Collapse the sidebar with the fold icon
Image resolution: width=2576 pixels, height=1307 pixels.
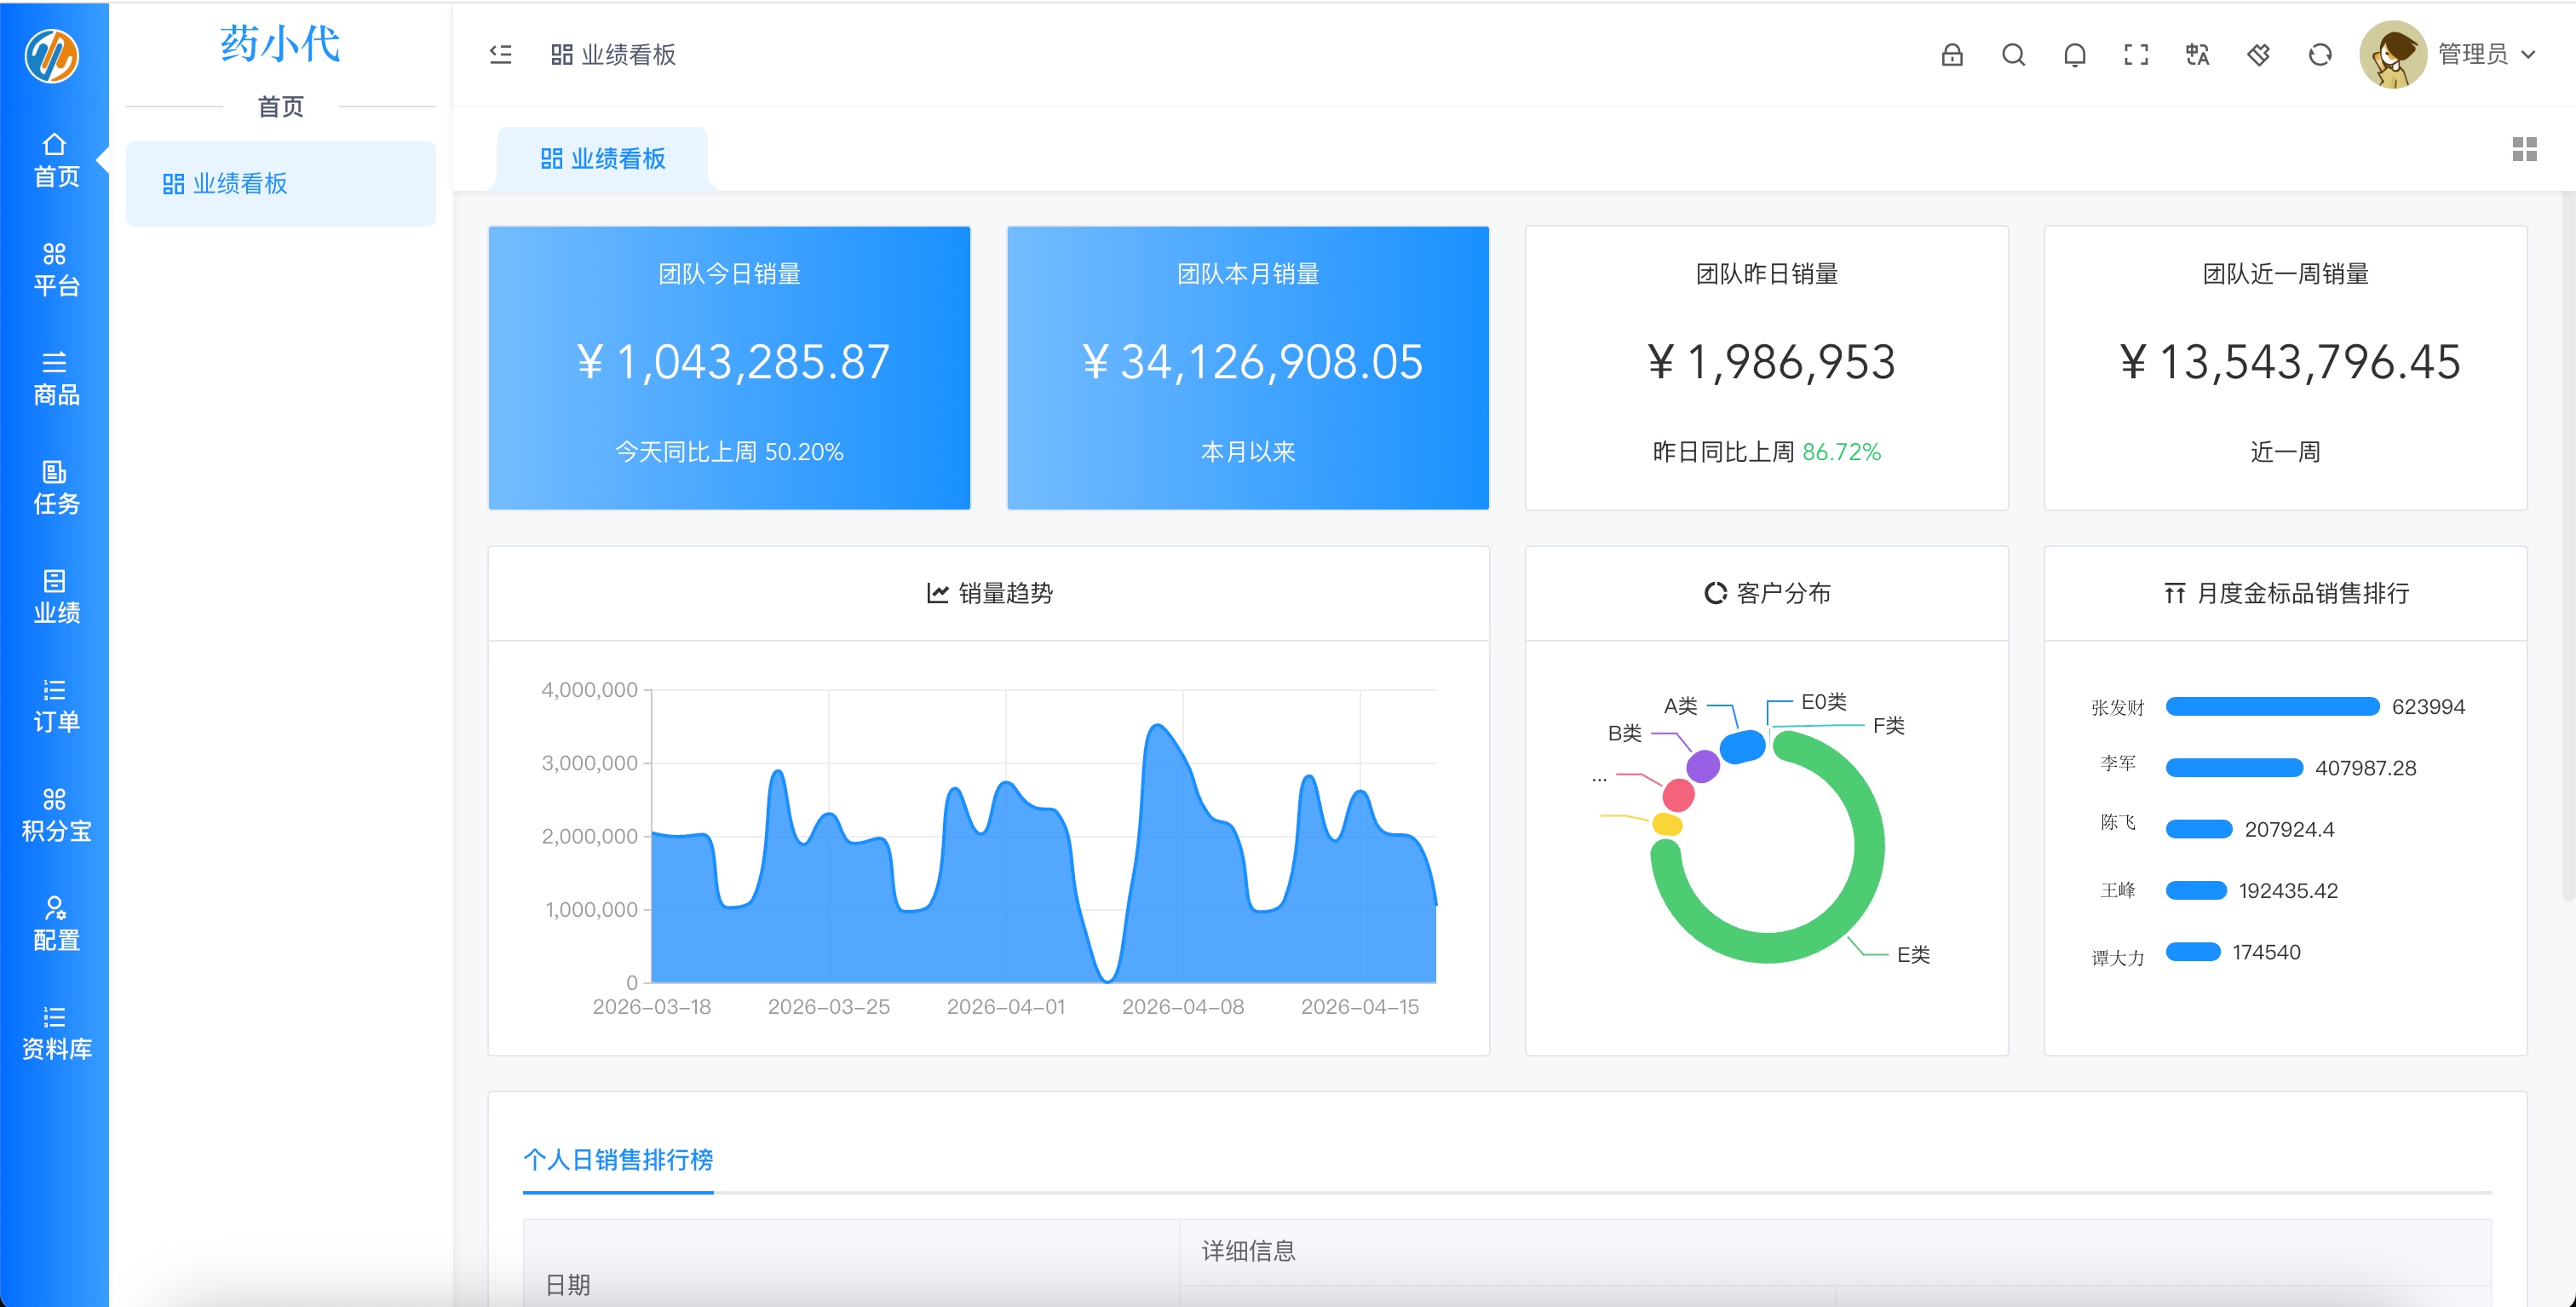click(499, 55)
